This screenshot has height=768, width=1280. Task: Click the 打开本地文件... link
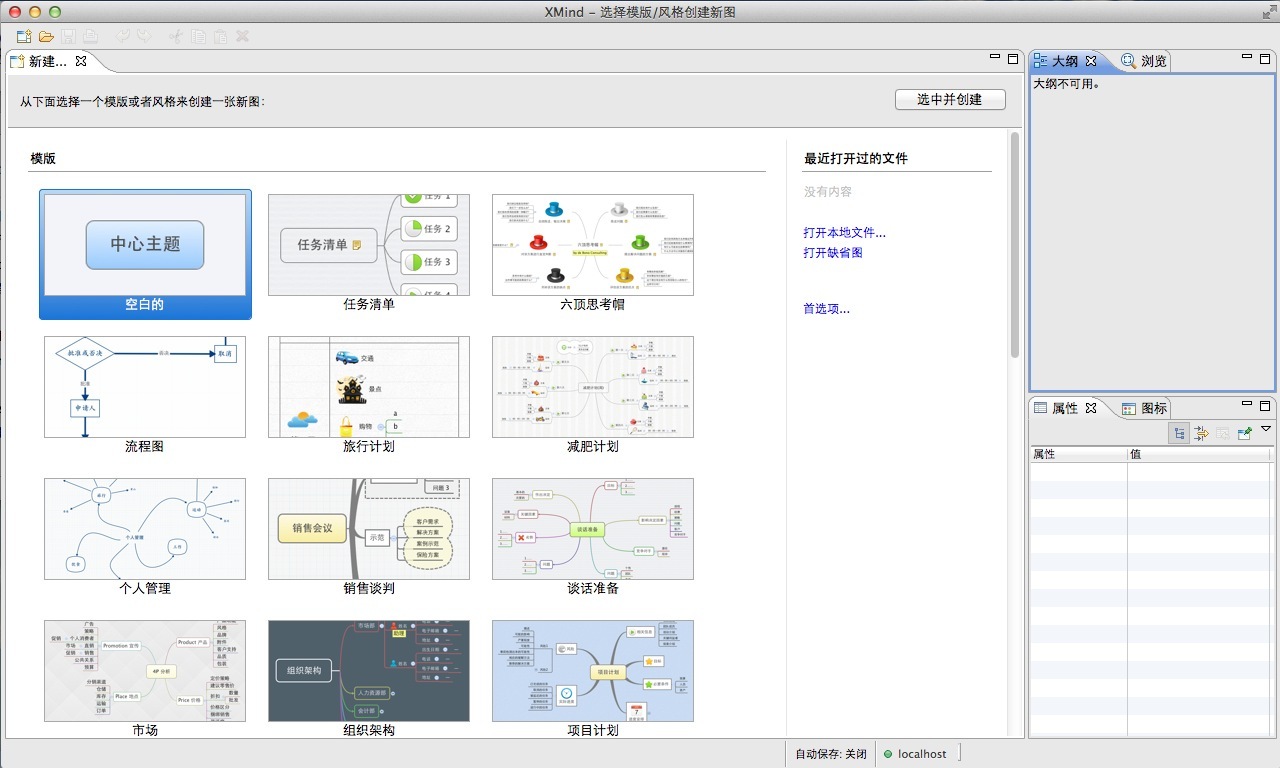tap(844, 233)
